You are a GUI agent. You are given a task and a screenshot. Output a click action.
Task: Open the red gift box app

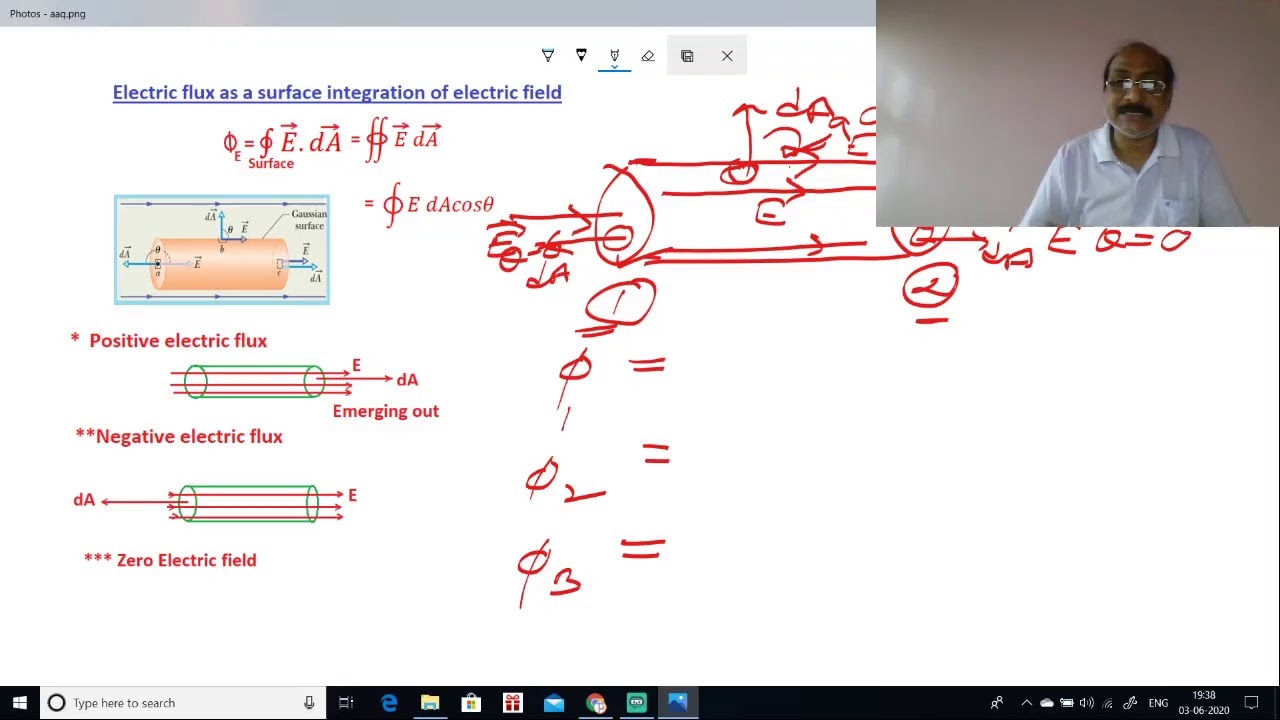(x=512, y=703)
